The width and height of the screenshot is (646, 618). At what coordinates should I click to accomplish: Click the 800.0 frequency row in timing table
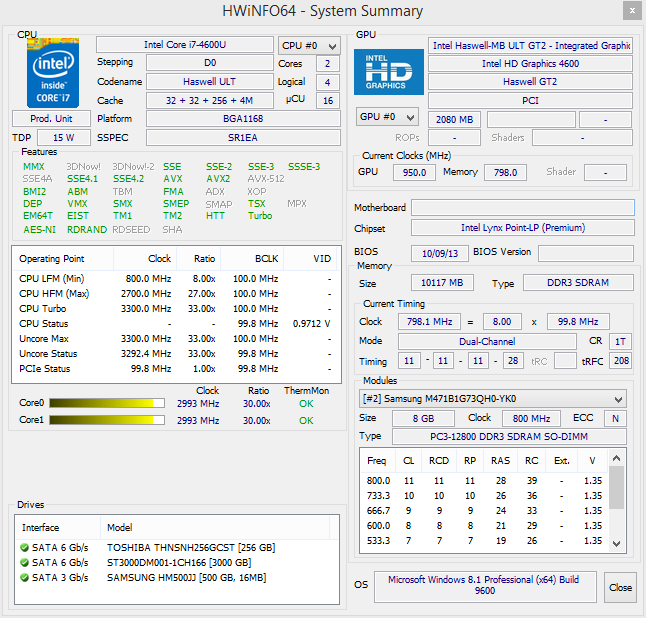click(484, 481)
